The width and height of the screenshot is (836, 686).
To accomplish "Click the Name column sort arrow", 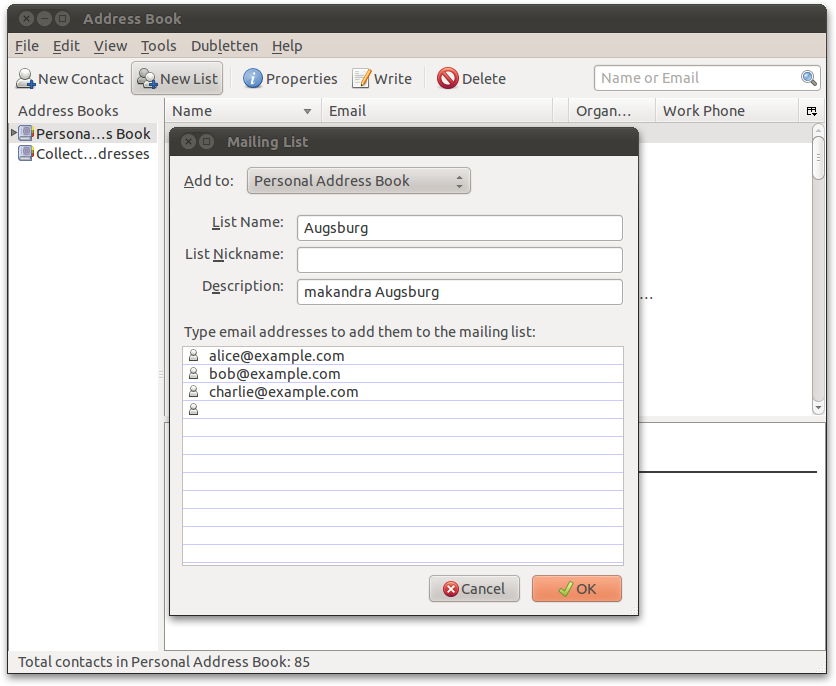I will (307, 112).
